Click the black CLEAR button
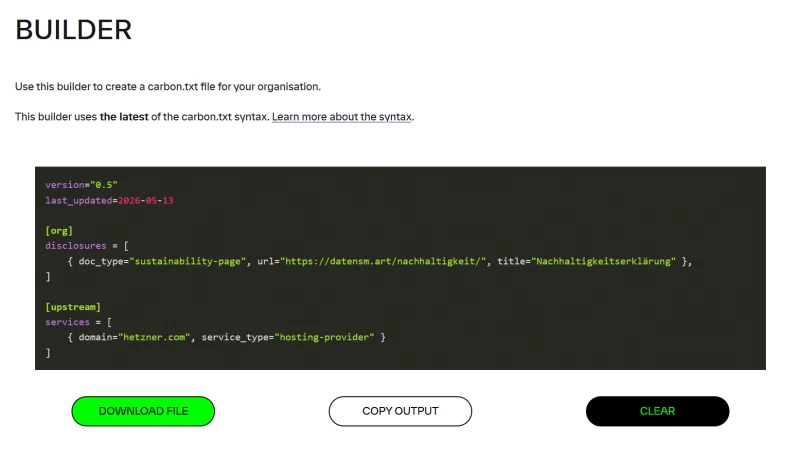Screen dimensions: 800x450 tap(657, 411)
